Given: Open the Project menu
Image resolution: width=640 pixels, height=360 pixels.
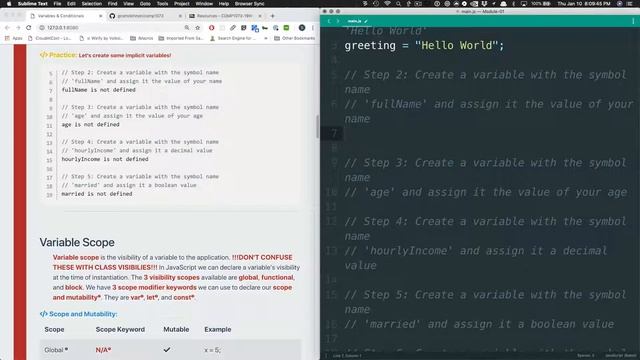Looking at the screenshot, I should pos(182,4).
